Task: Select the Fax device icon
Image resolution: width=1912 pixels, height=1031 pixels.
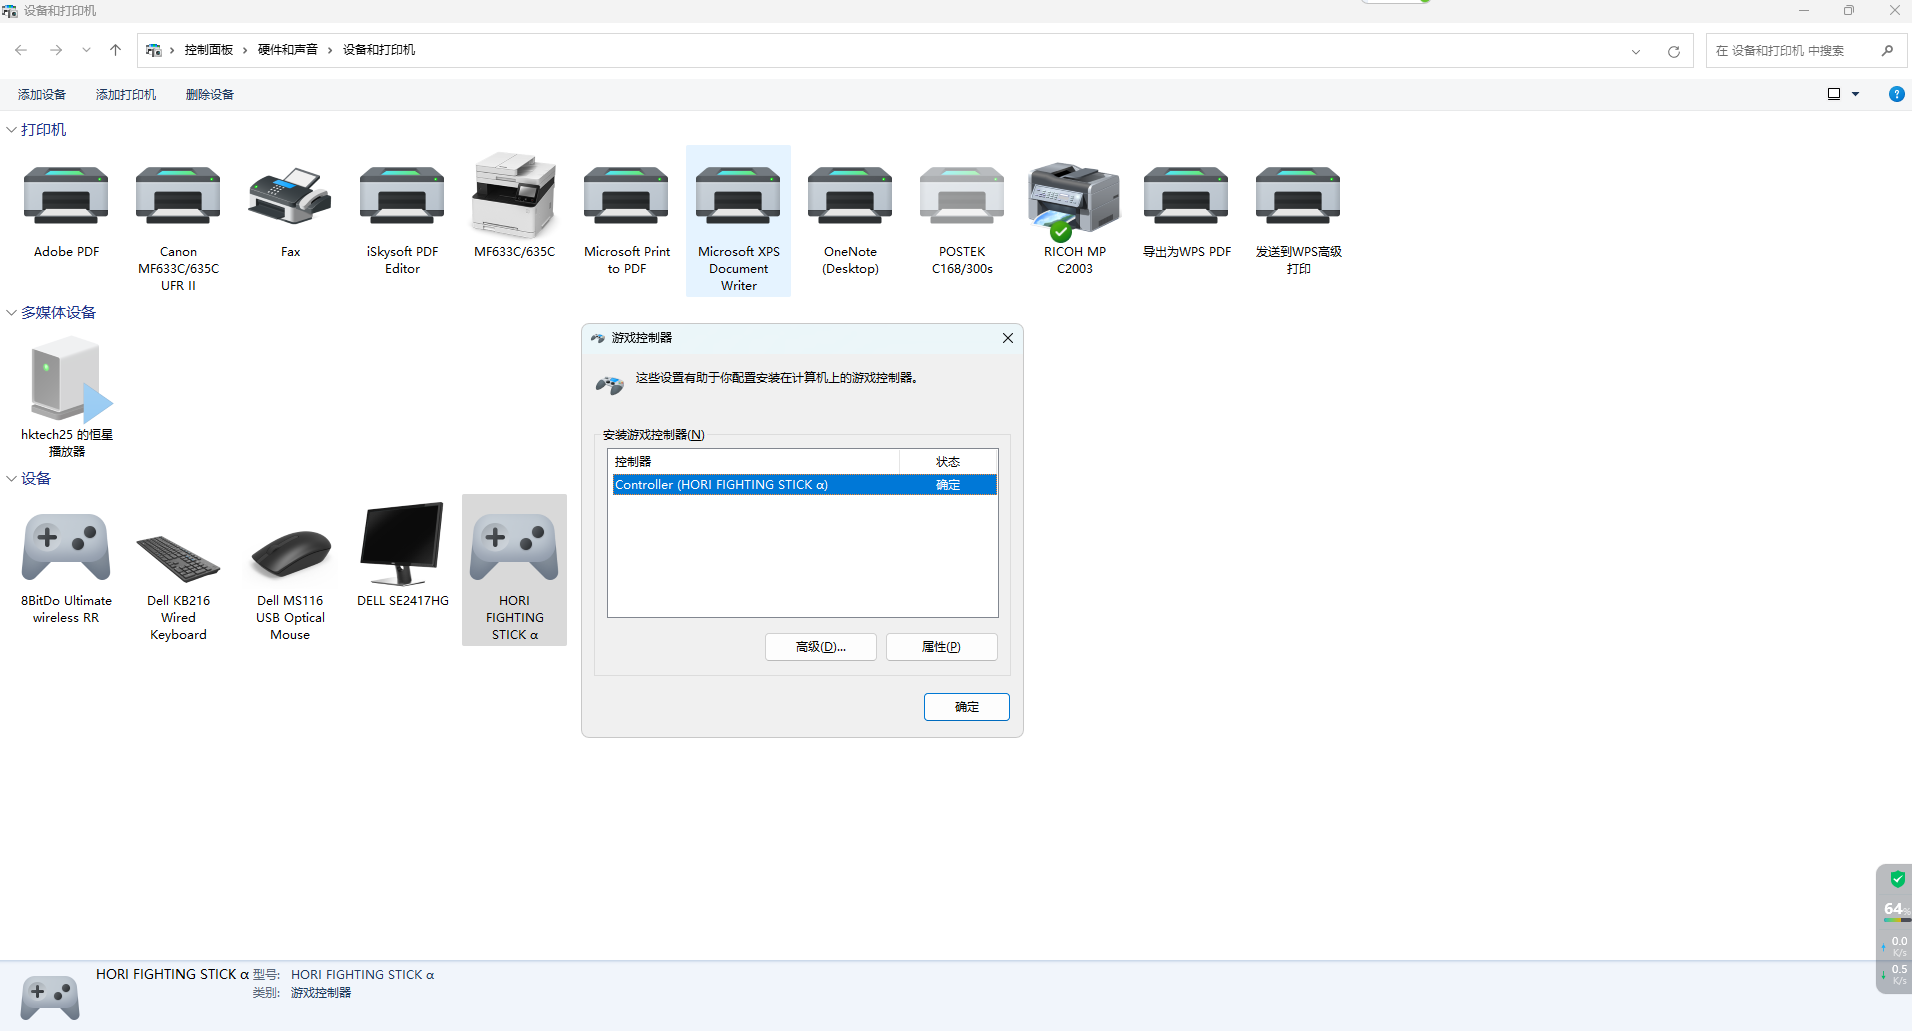Action: click(x=290, y=196)
